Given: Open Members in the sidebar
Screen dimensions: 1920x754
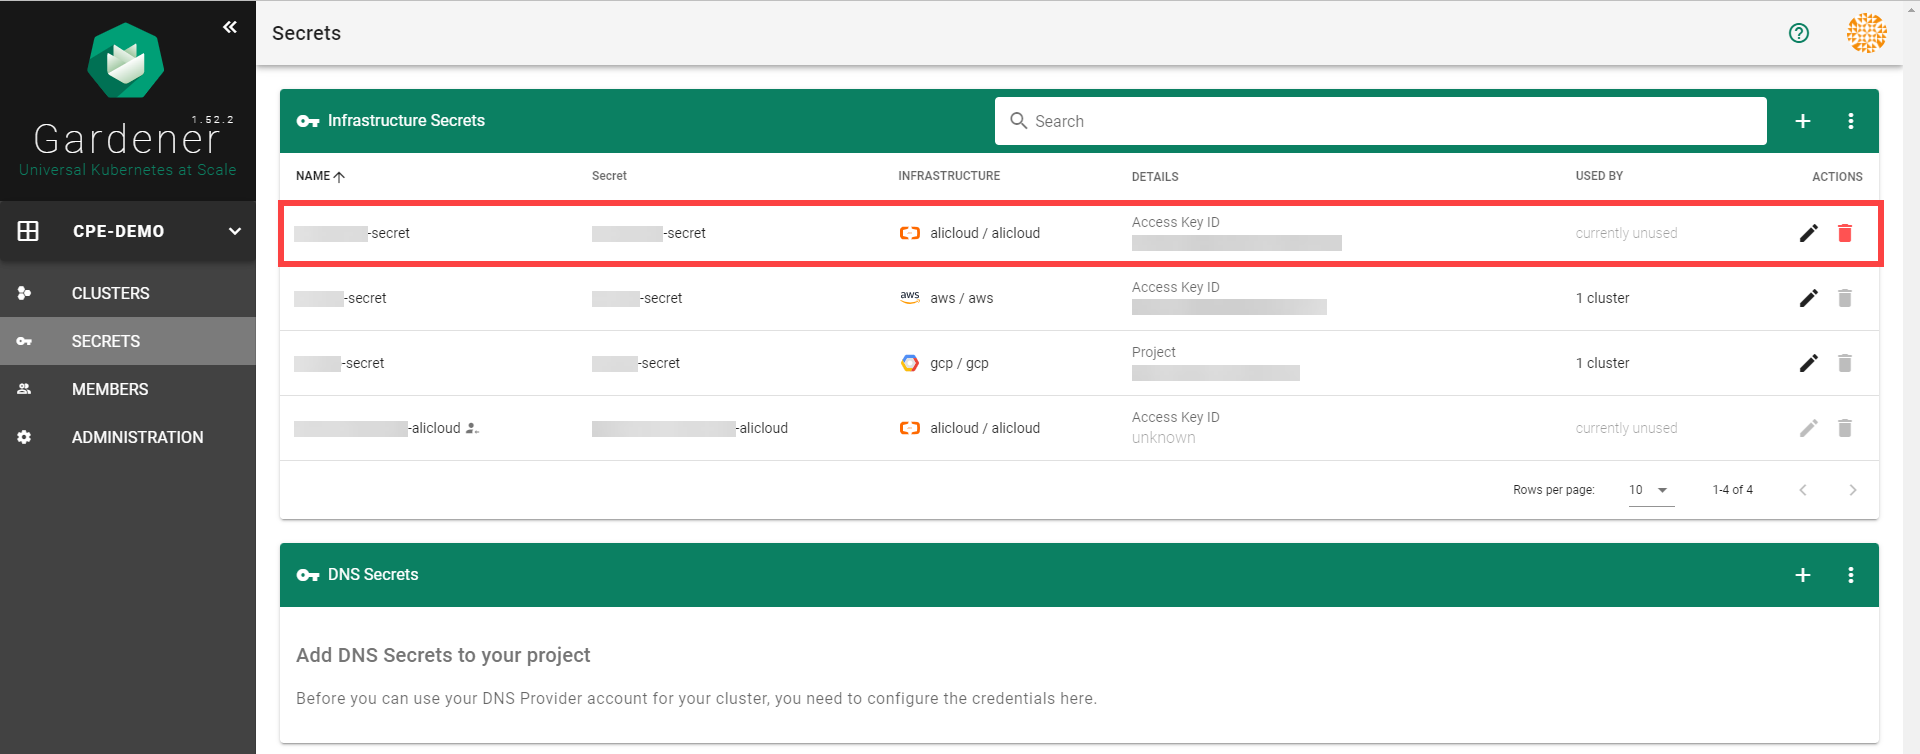Looking at the screenshot, I should click(x=110, y=389).
